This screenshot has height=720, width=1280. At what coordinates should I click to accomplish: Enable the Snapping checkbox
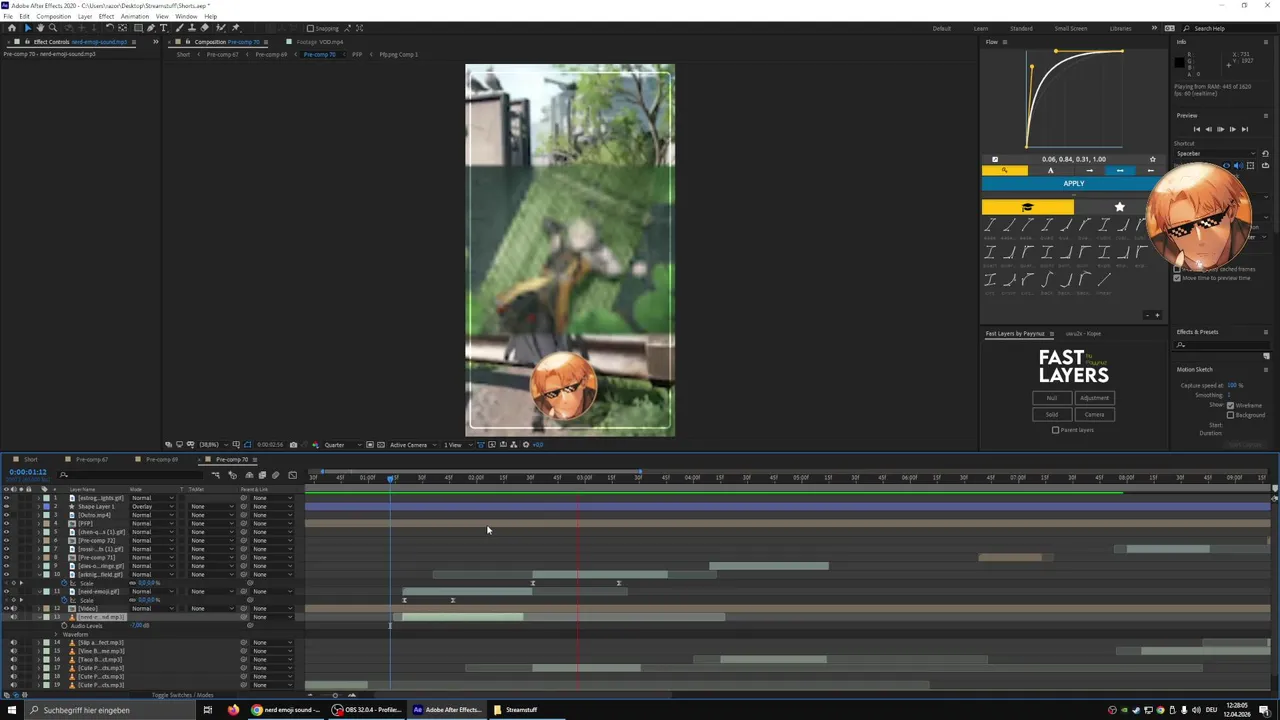[310, 28]
